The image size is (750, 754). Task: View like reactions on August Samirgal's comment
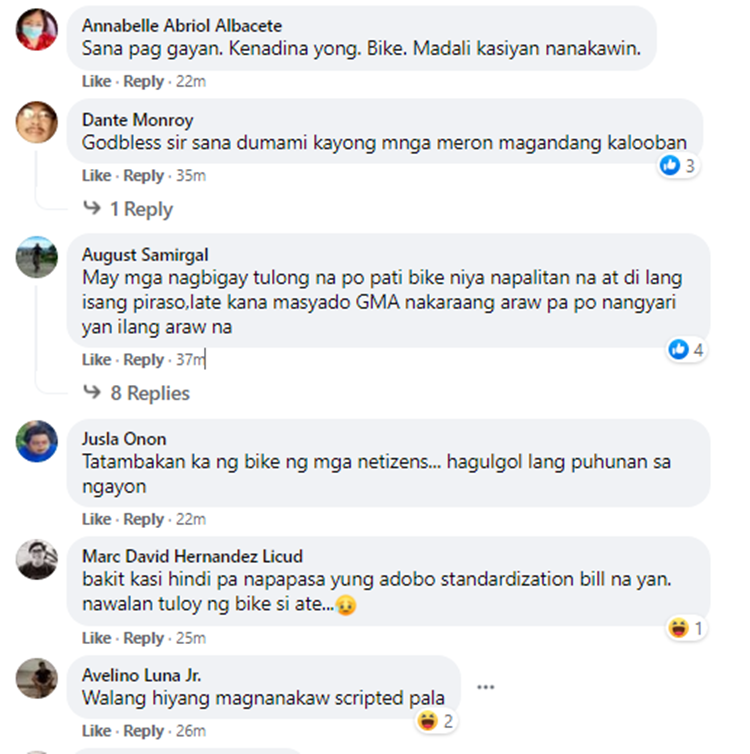tap(687, 350)
